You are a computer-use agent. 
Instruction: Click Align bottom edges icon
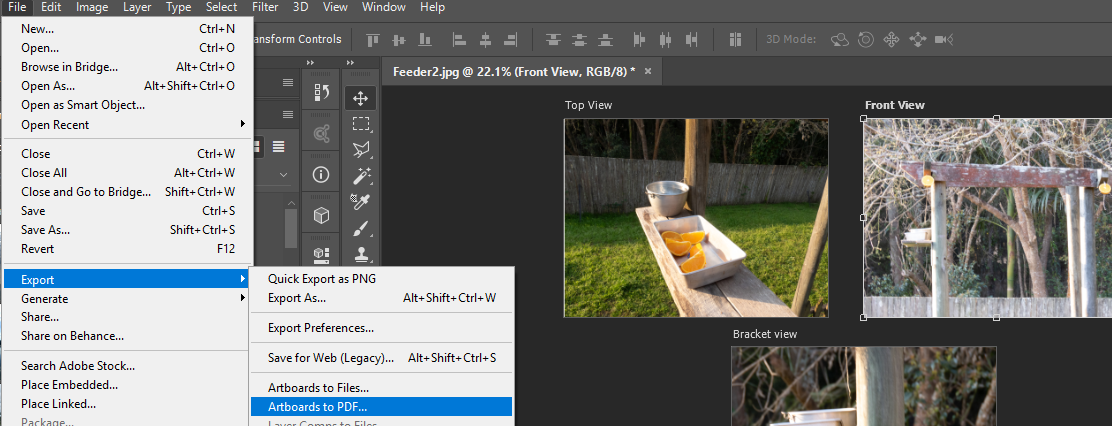coord(425,40)
